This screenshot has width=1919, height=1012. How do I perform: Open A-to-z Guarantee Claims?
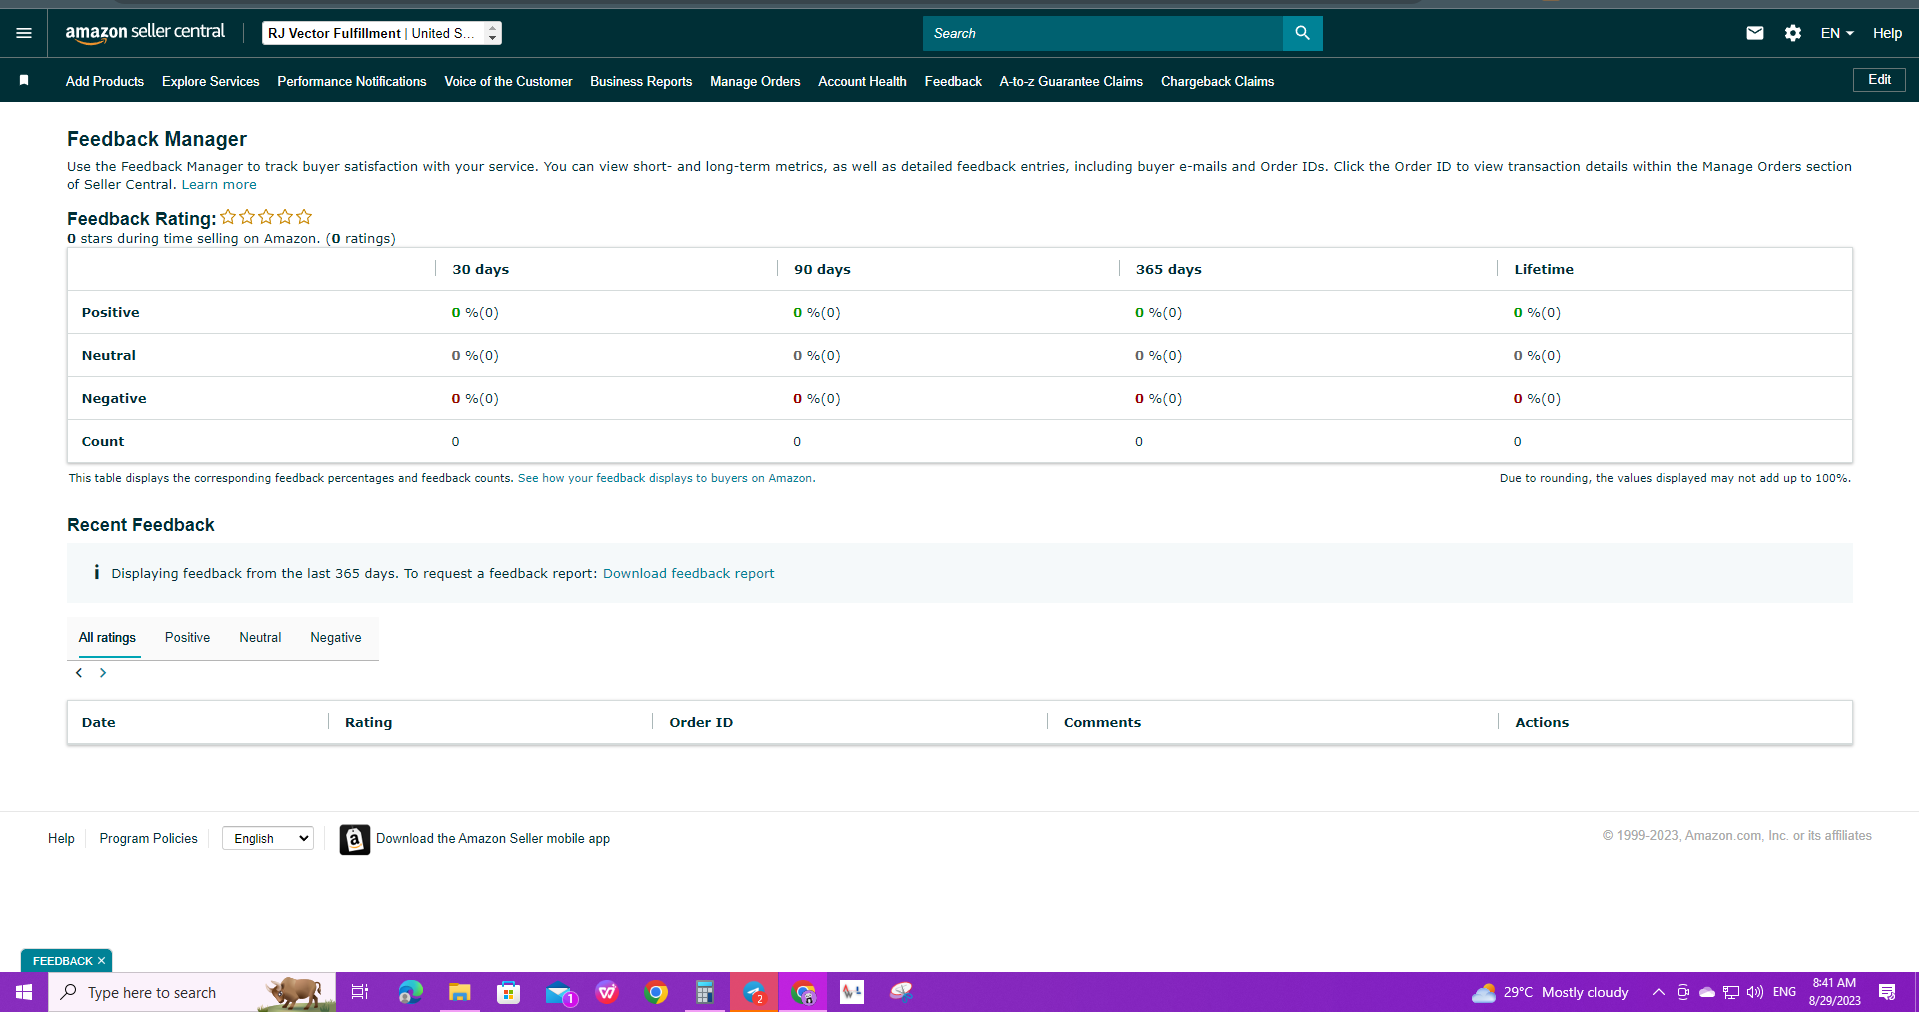pyautogui.click(x=1071, y=81)
